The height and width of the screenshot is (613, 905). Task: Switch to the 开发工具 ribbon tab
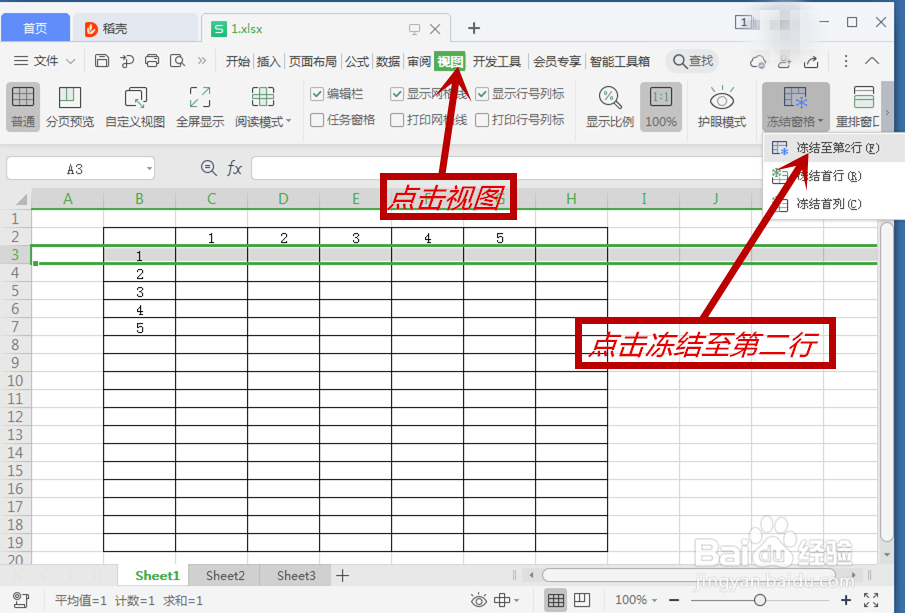coord(499,60)
